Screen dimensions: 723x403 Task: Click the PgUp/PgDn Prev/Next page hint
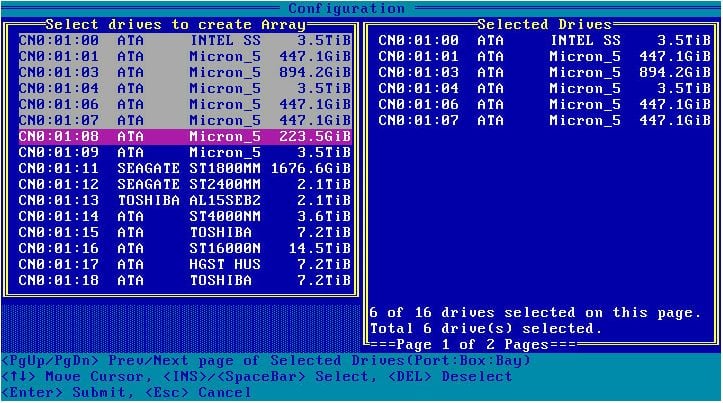[266, 361]
